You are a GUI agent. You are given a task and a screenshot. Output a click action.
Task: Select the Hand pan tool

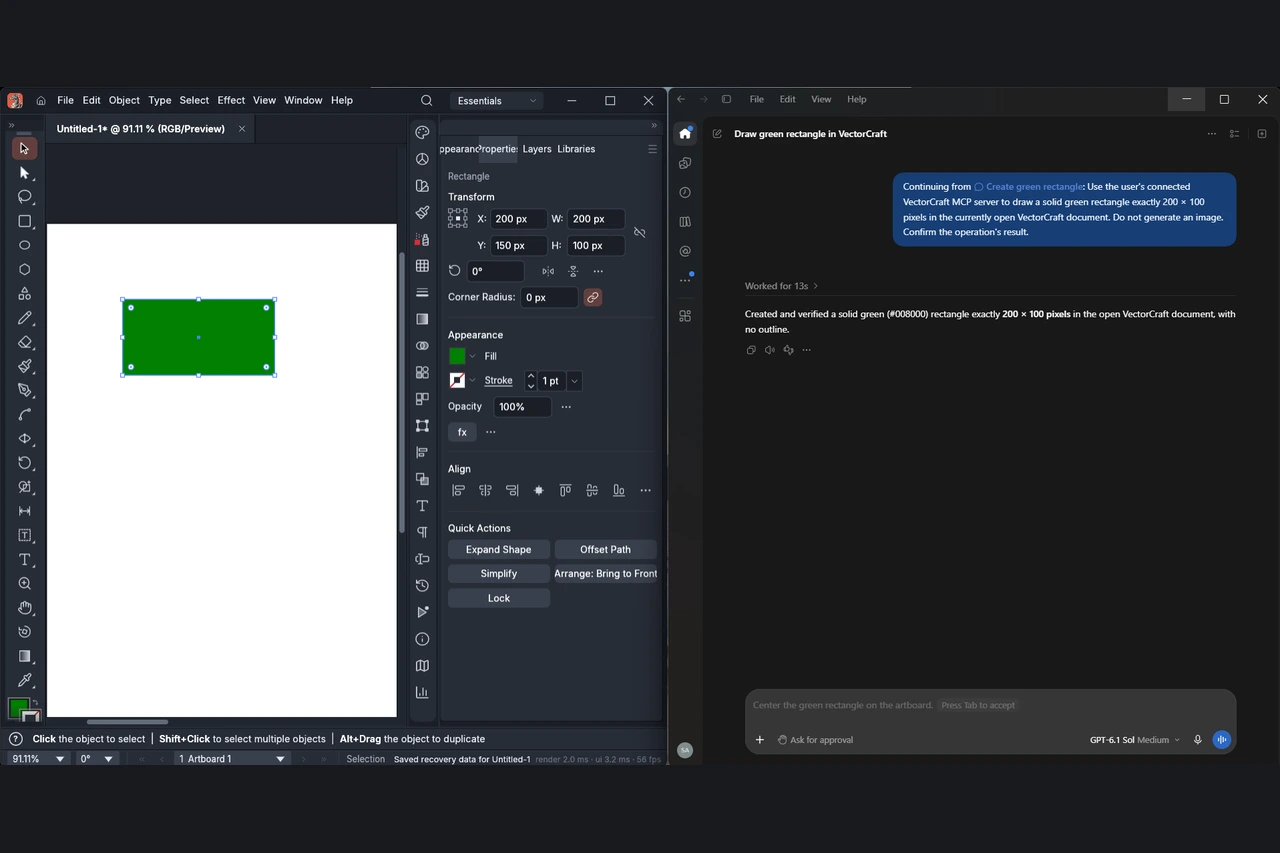(25, 608)
